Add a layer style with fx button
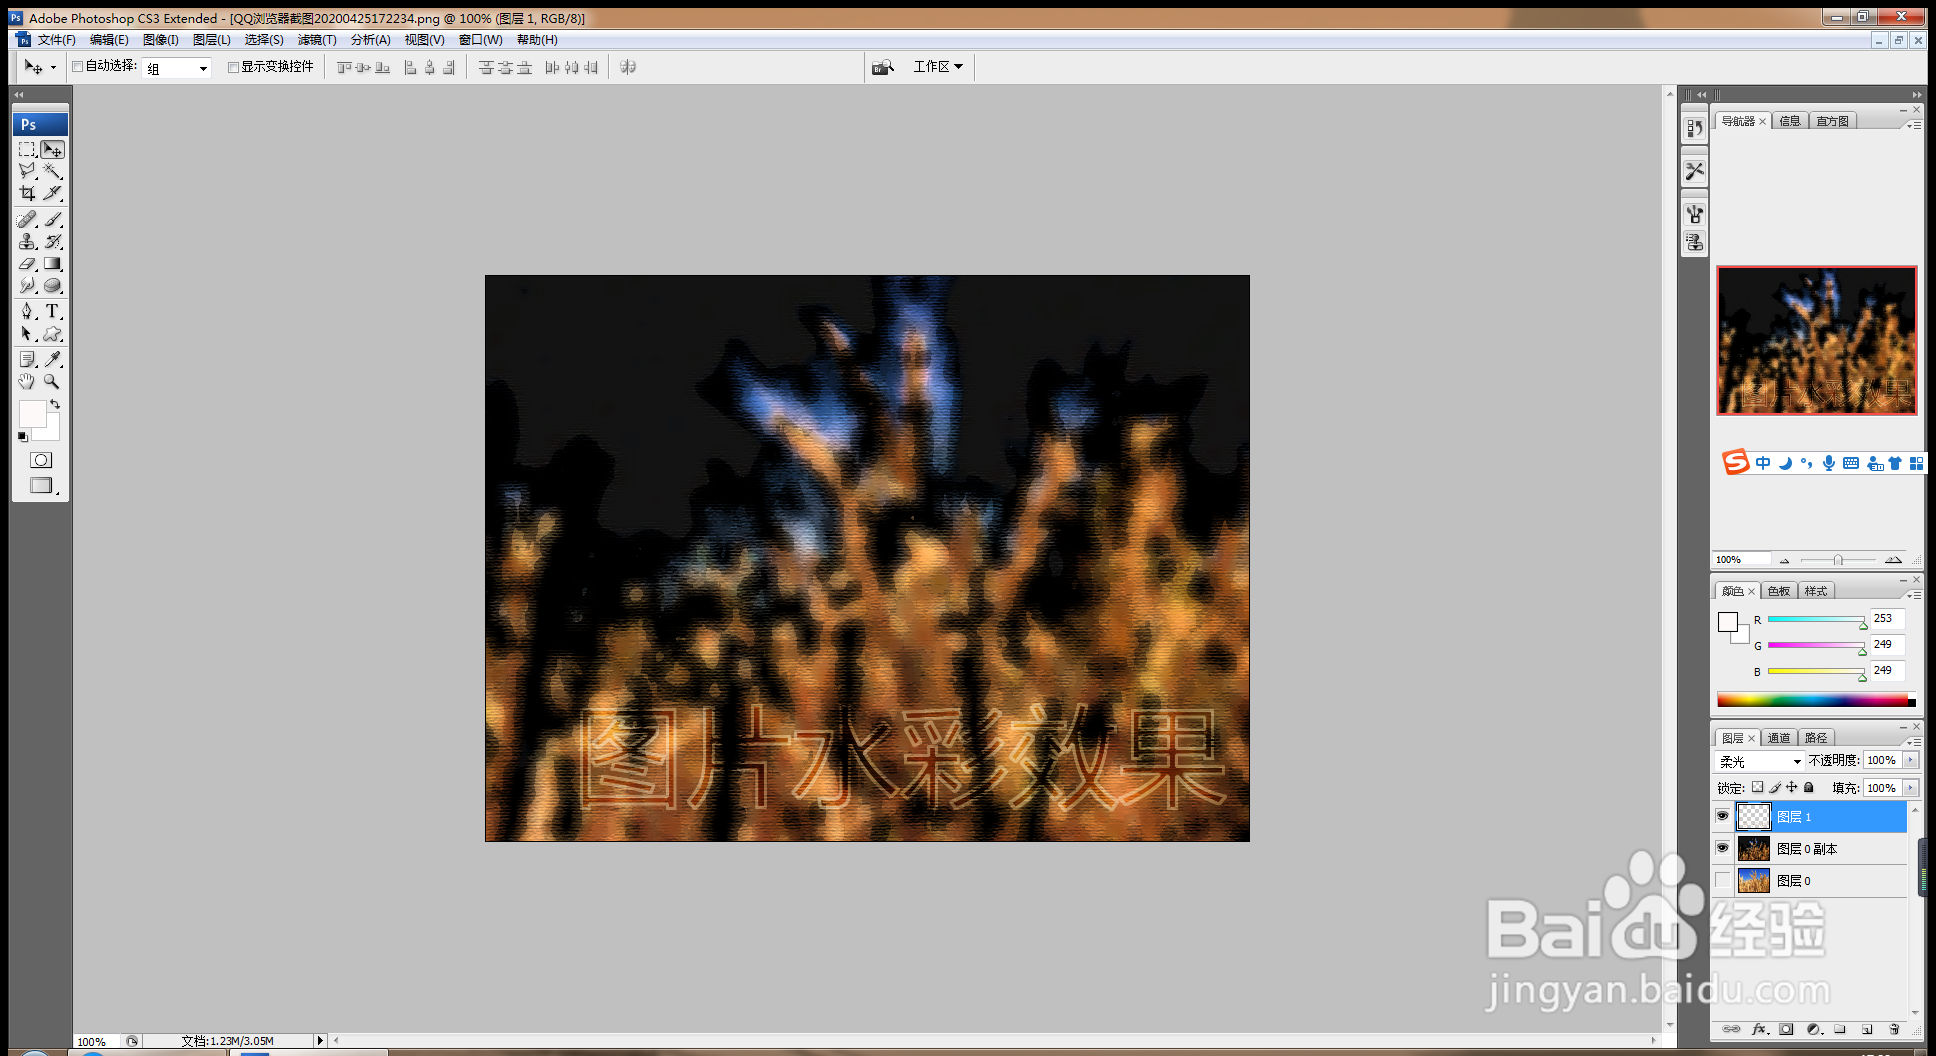Image resolution: width=1936 pixels, height=1056 pixels. click(x=1760, y=1029)
